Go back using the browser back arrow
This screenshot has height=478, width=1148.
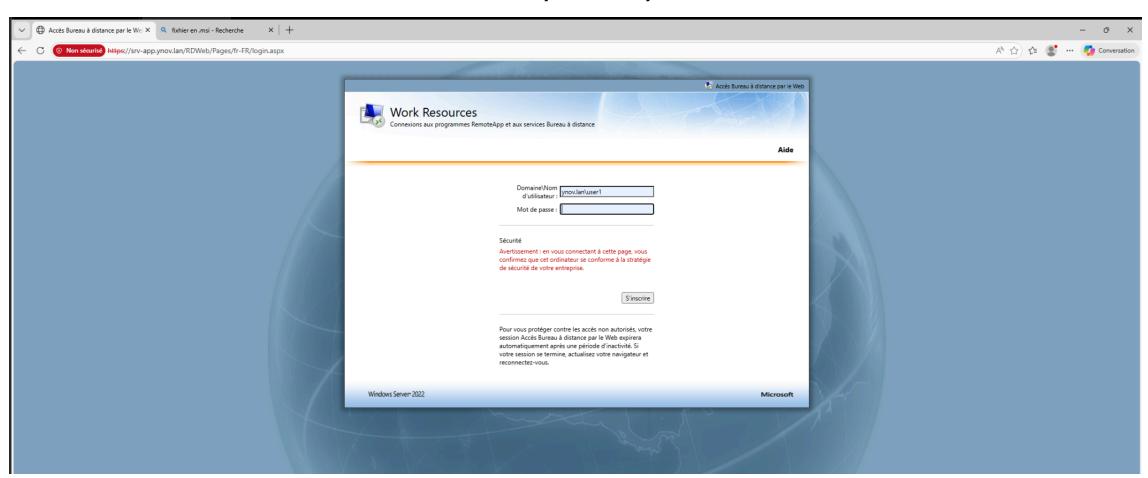point(22,51)
